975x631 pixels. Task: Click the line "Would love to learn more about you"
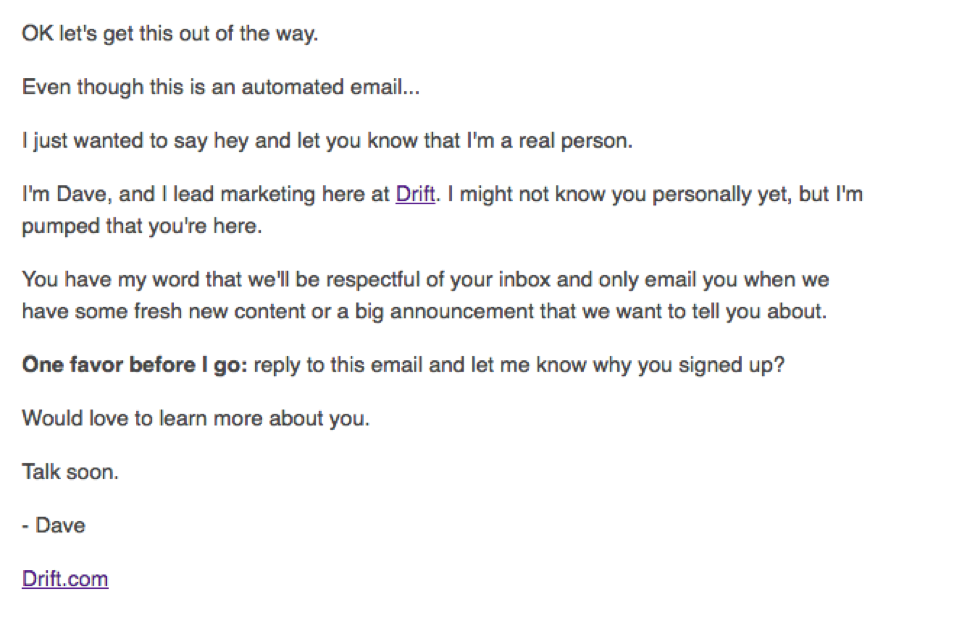coord(196,418)
